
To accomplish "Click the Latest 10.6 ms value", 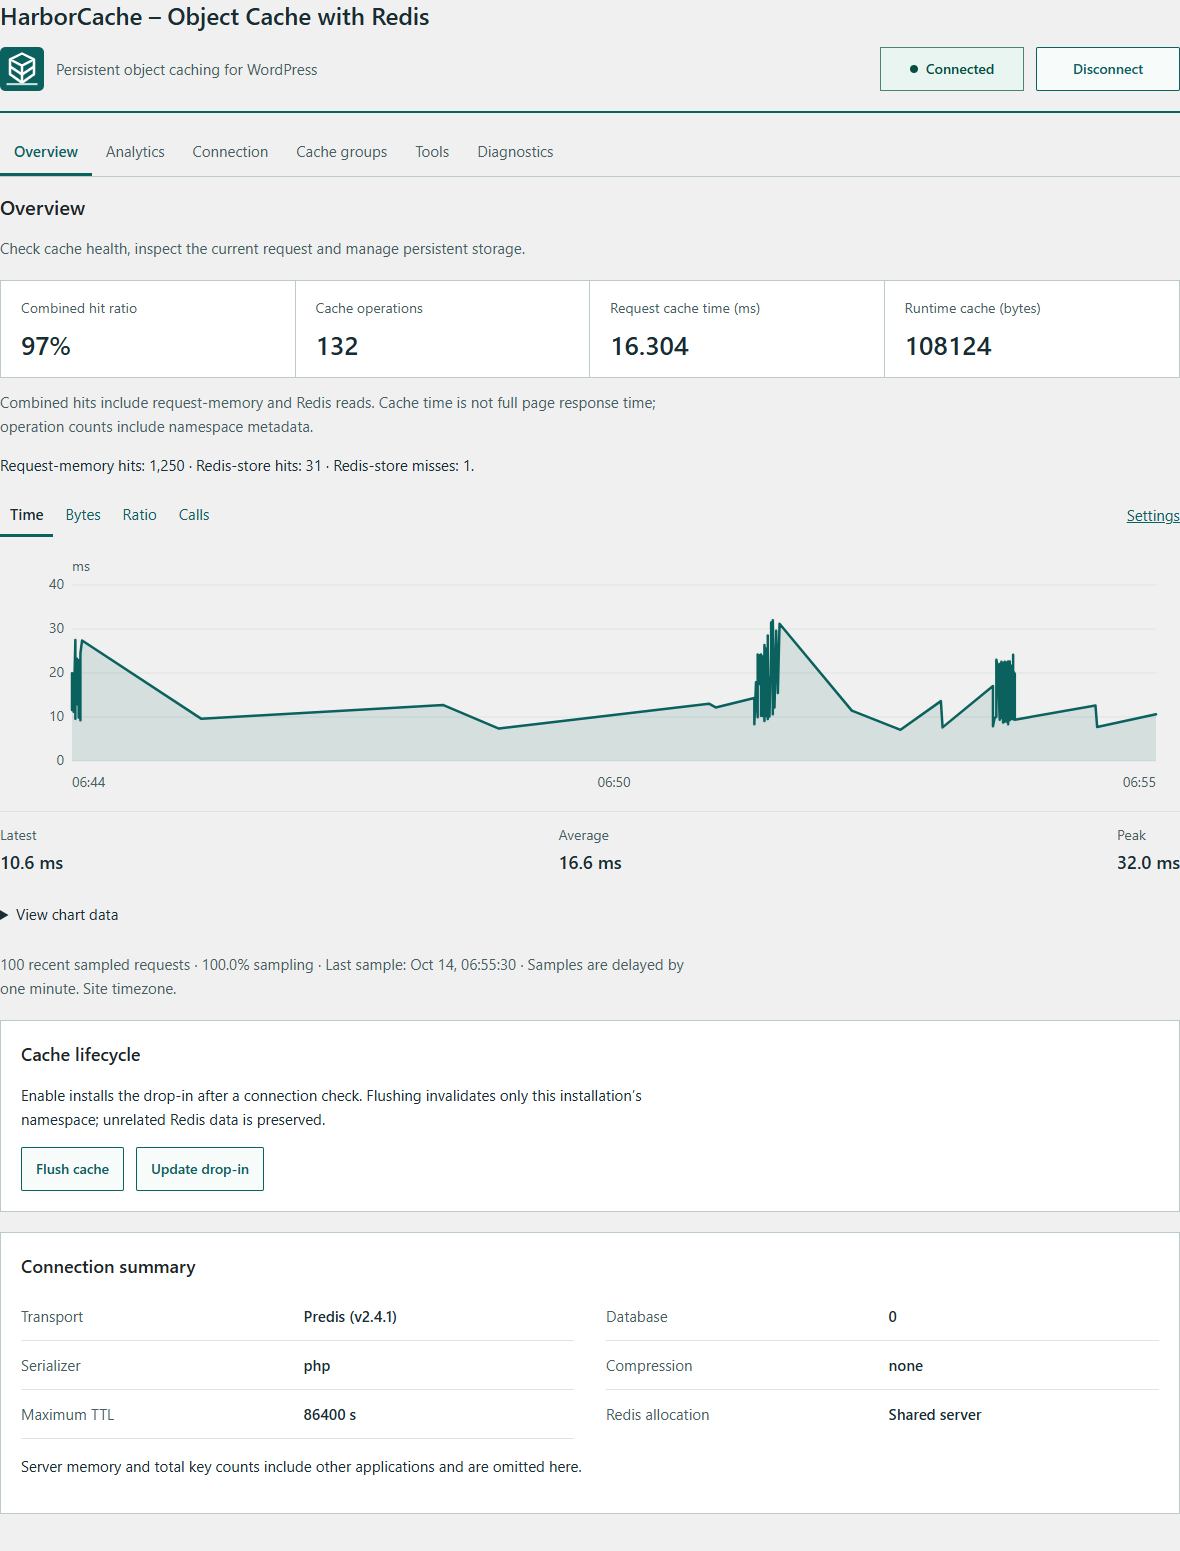I will [32, 863].
